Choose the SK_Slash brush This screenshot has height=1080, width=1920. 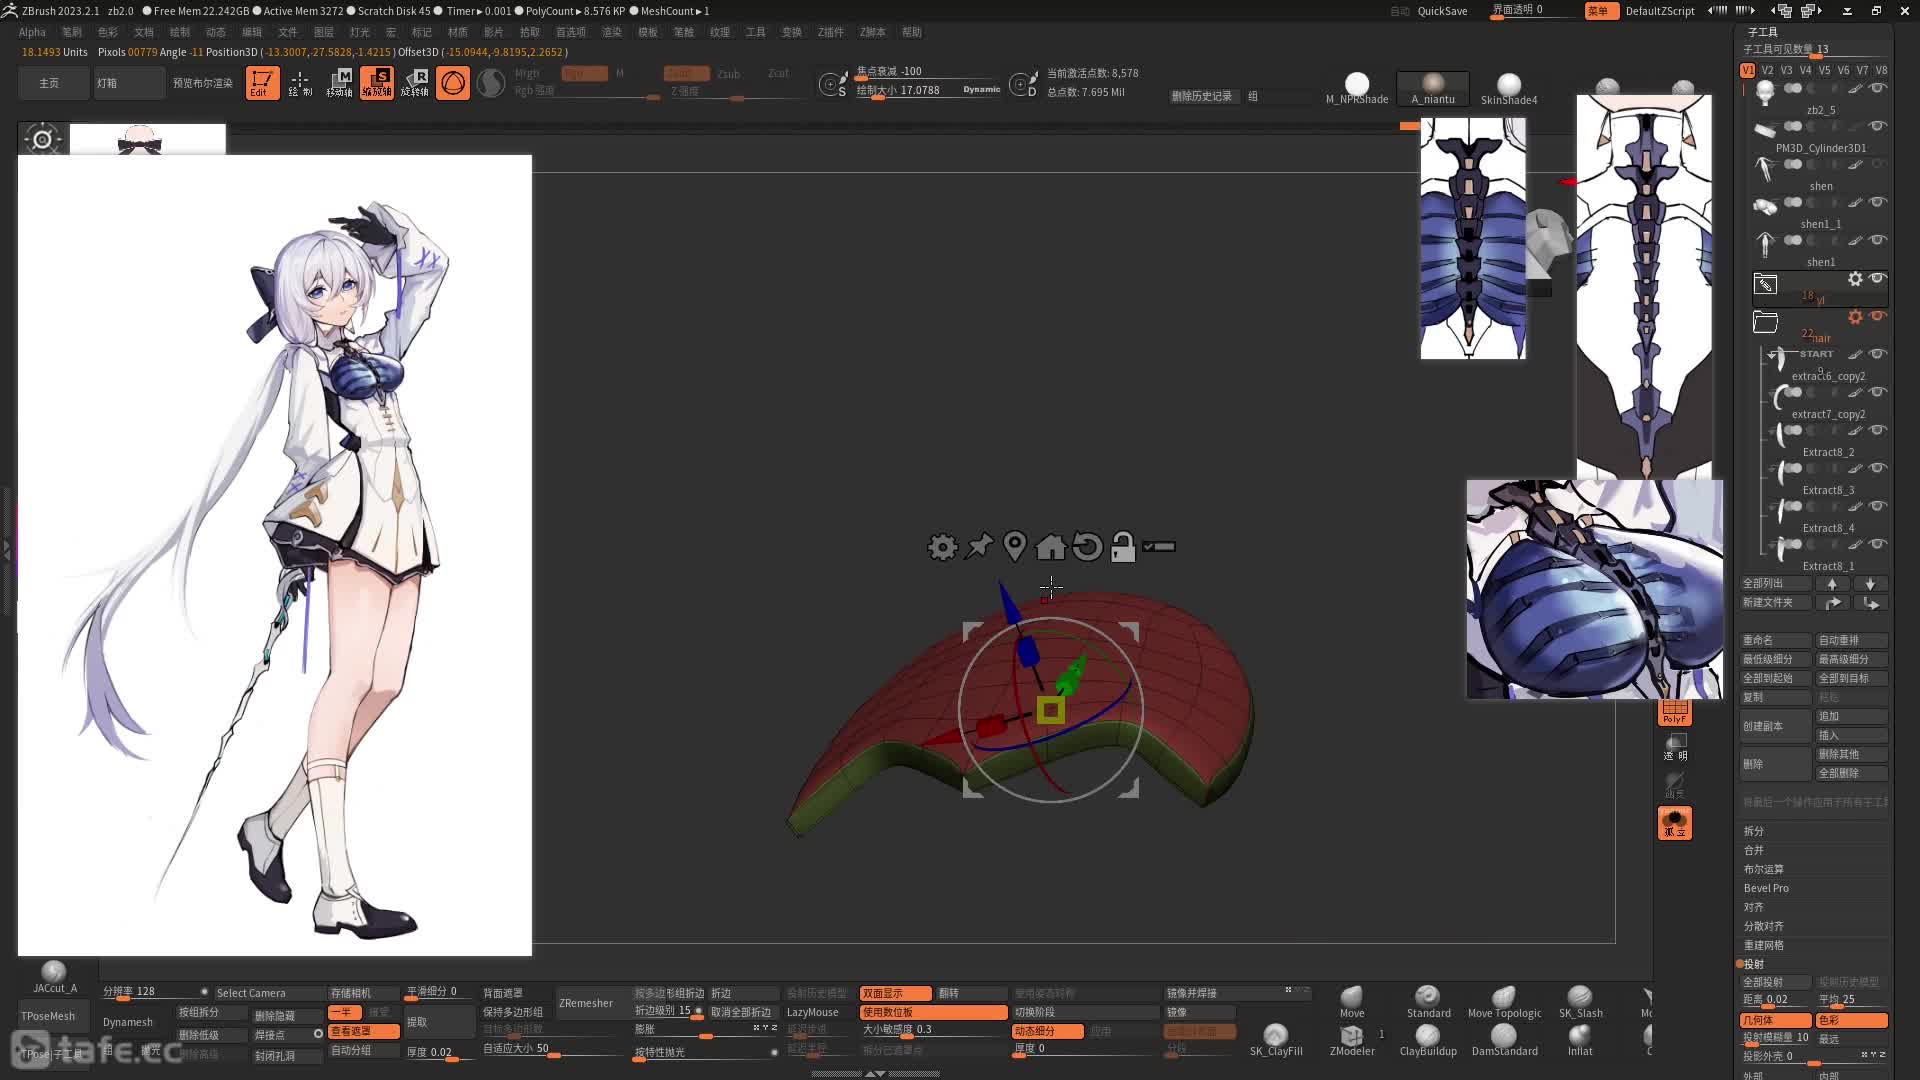(1580, 1002)
